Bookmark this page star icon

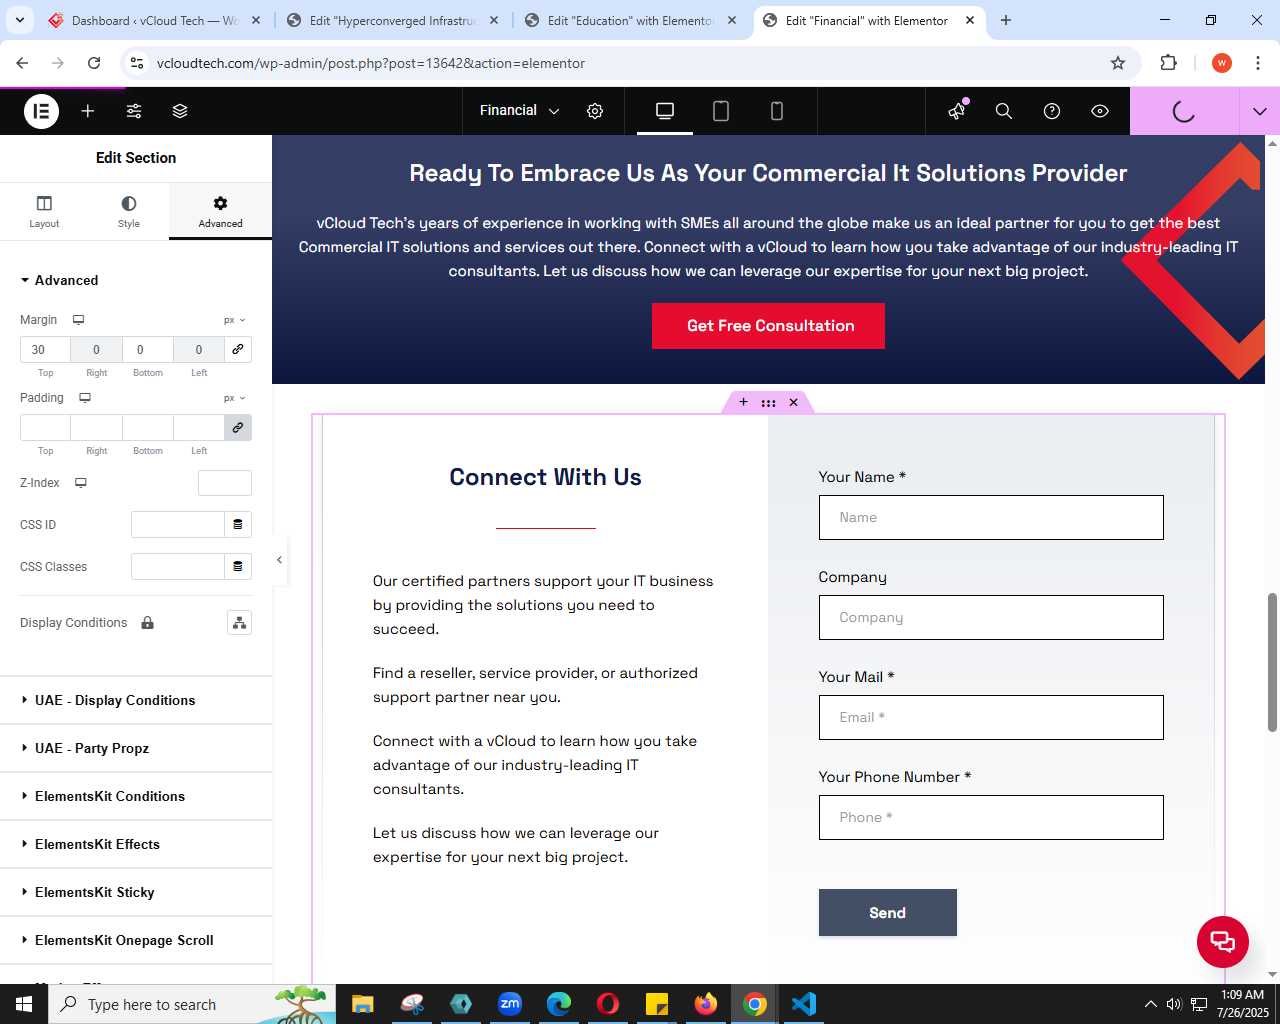coord(1118,63)
